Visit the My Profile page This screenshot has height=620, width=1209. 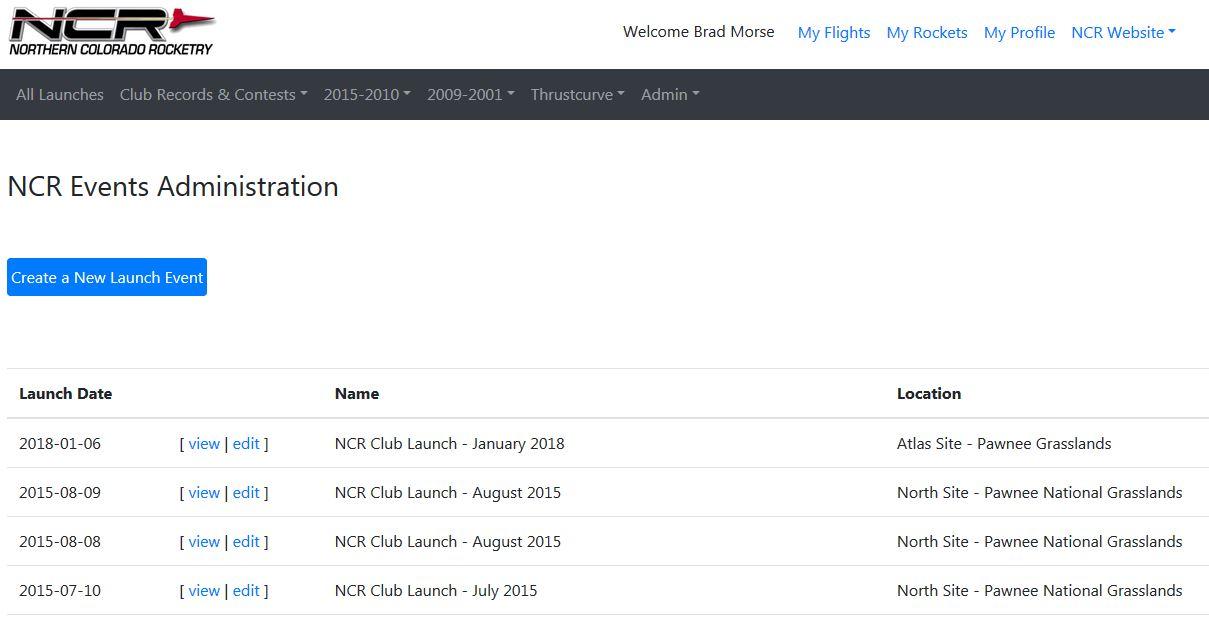coord(1019,32)
